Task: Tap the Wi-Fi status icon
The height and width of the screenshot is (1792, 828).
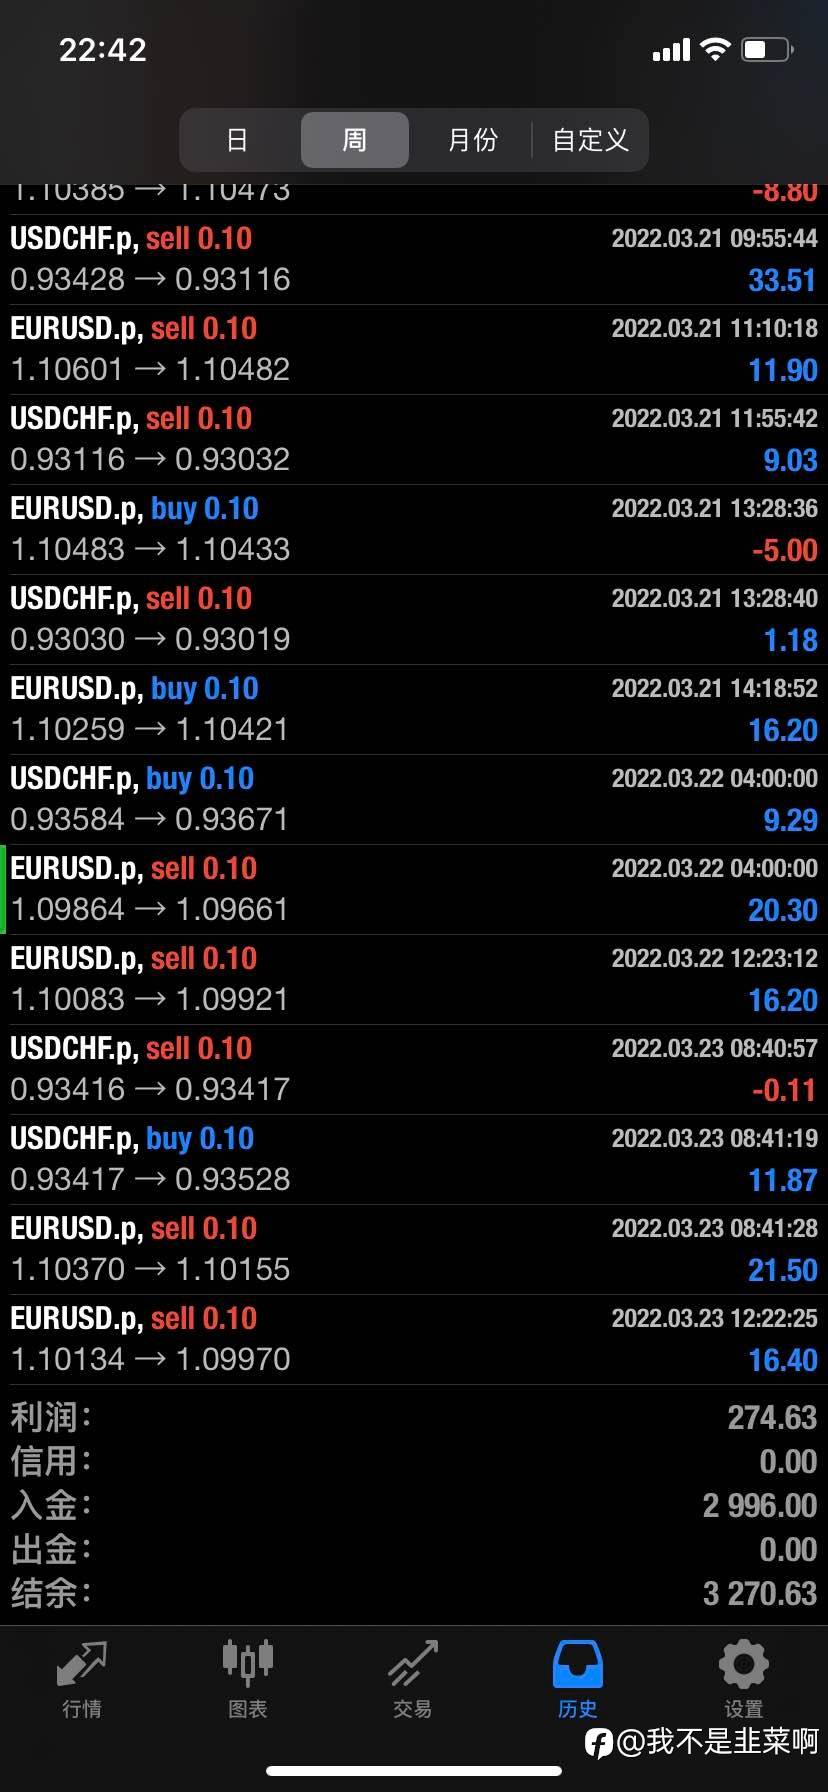Action: coord(715,49)
